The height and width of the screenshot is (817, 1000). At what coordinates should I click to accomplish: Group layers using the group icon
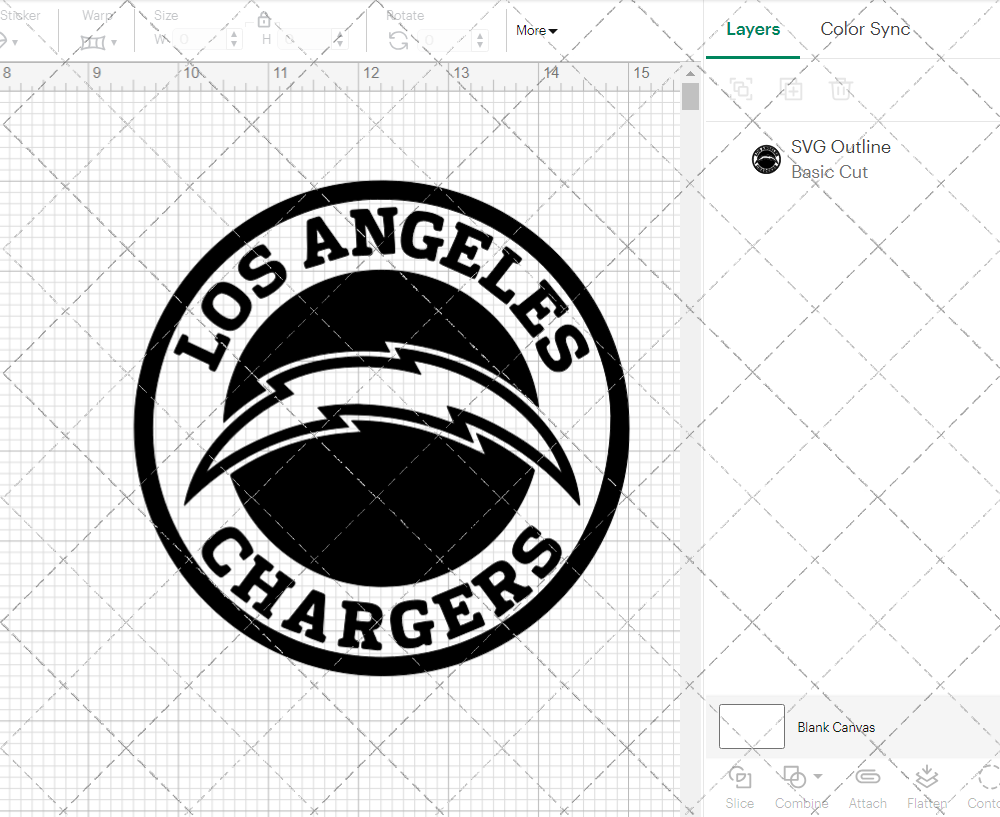(x=740, y=89)
